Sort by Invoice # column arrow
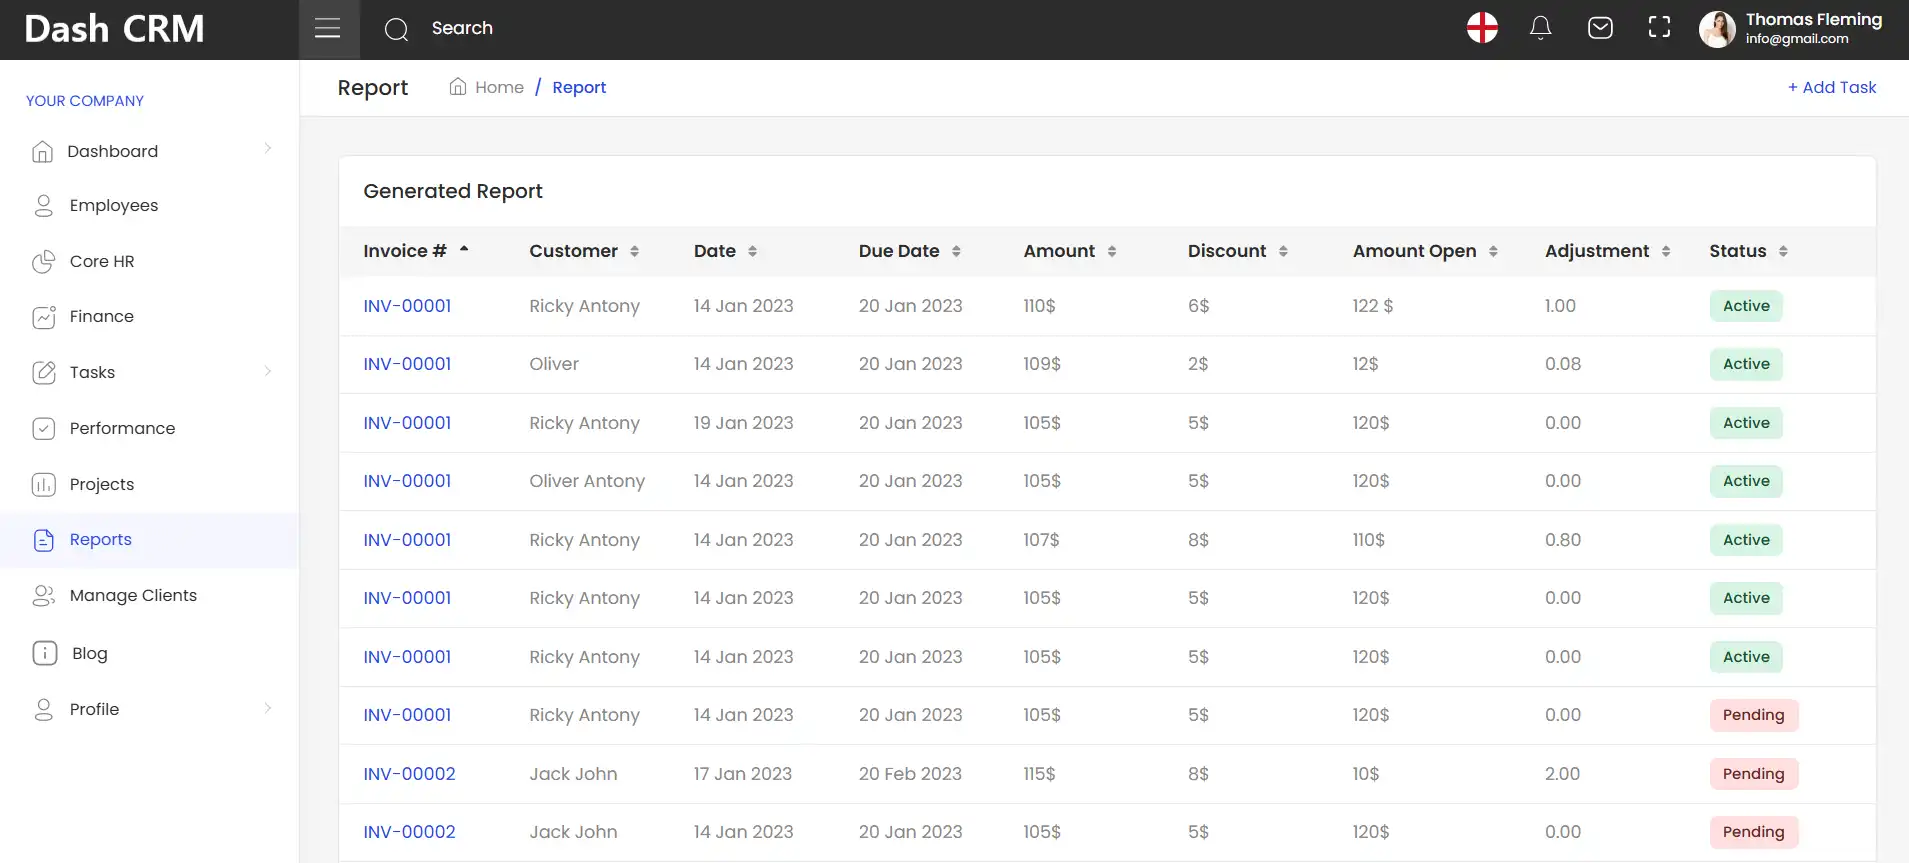The image size is (1909, 863). [x=464, y=249]
